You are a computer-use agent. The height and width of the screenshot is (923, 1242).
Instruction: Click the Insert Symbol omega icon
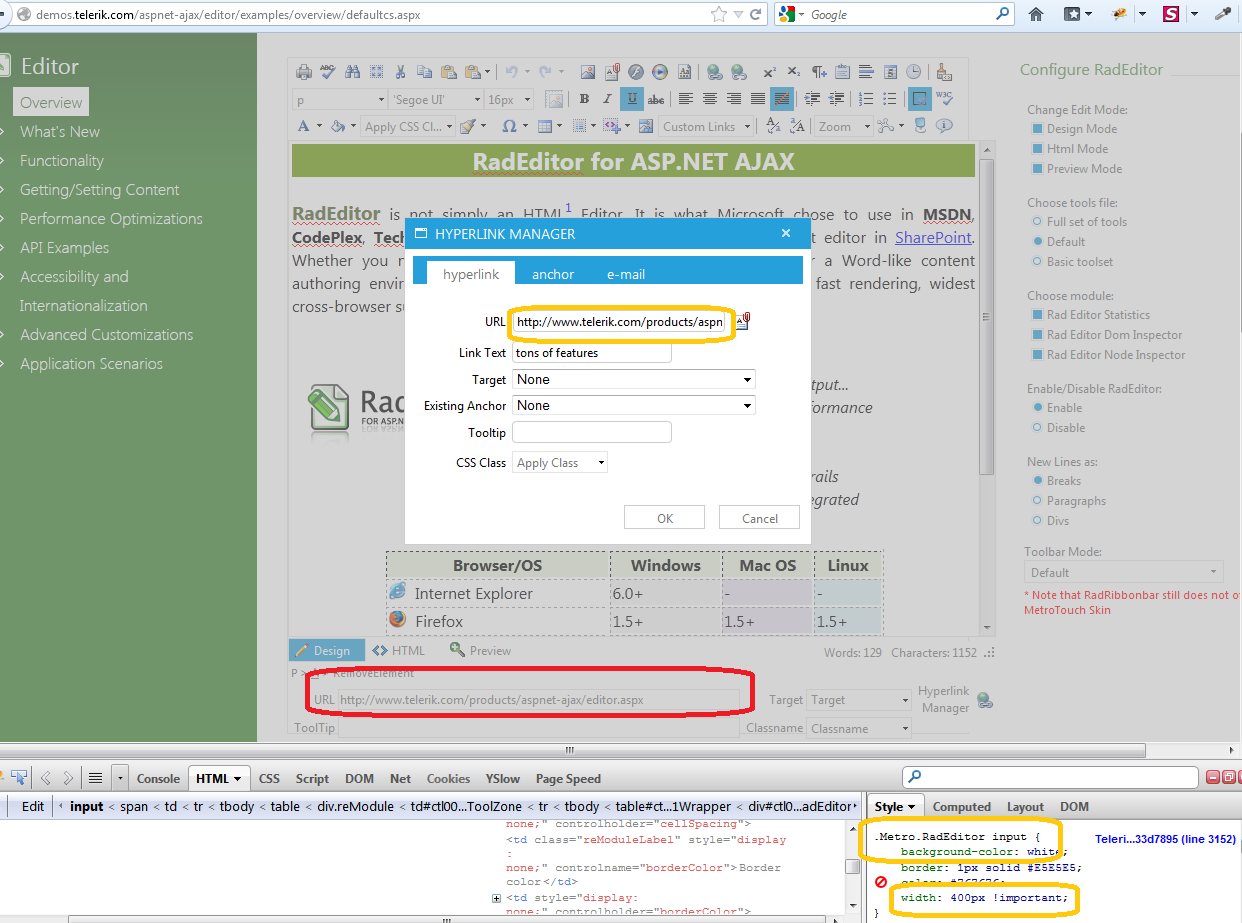pos(509,126)
